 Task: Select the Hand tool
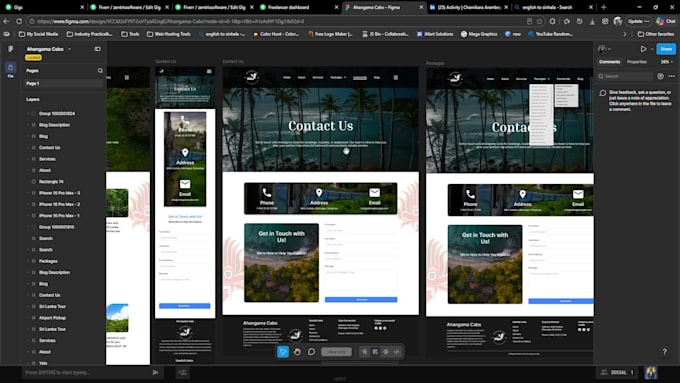(x=297, y=352)
